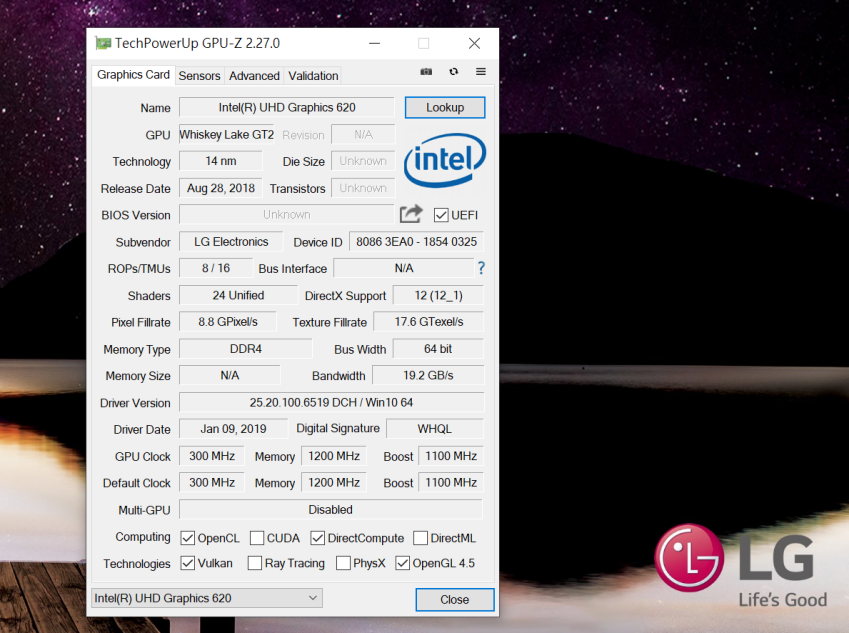
Task: Click the GPU-Z title bar app icon
Action: click(x=103, y=43)
